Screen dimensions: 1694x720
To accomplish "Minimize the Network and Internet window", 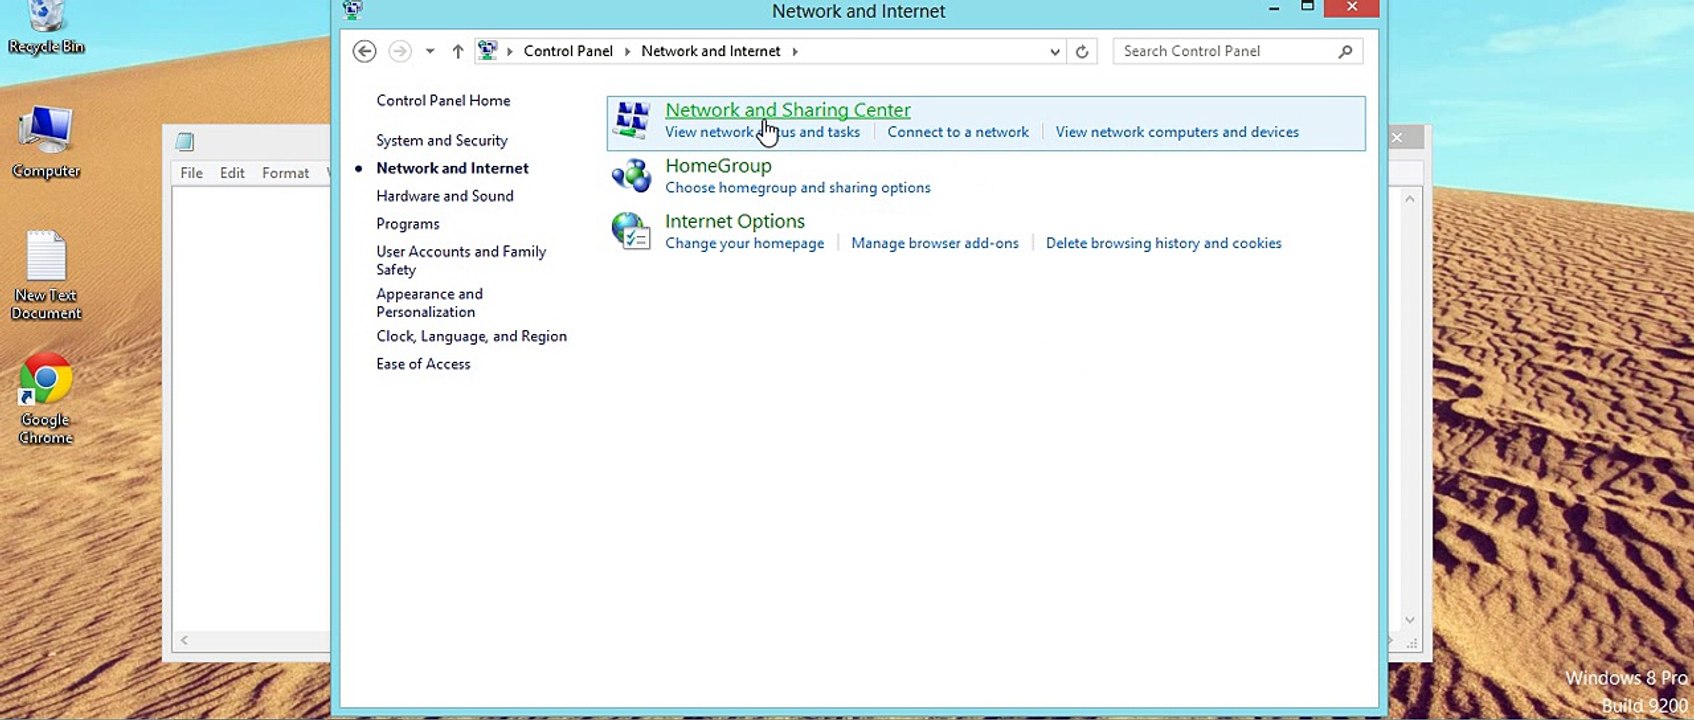I will coord(1274,9).
